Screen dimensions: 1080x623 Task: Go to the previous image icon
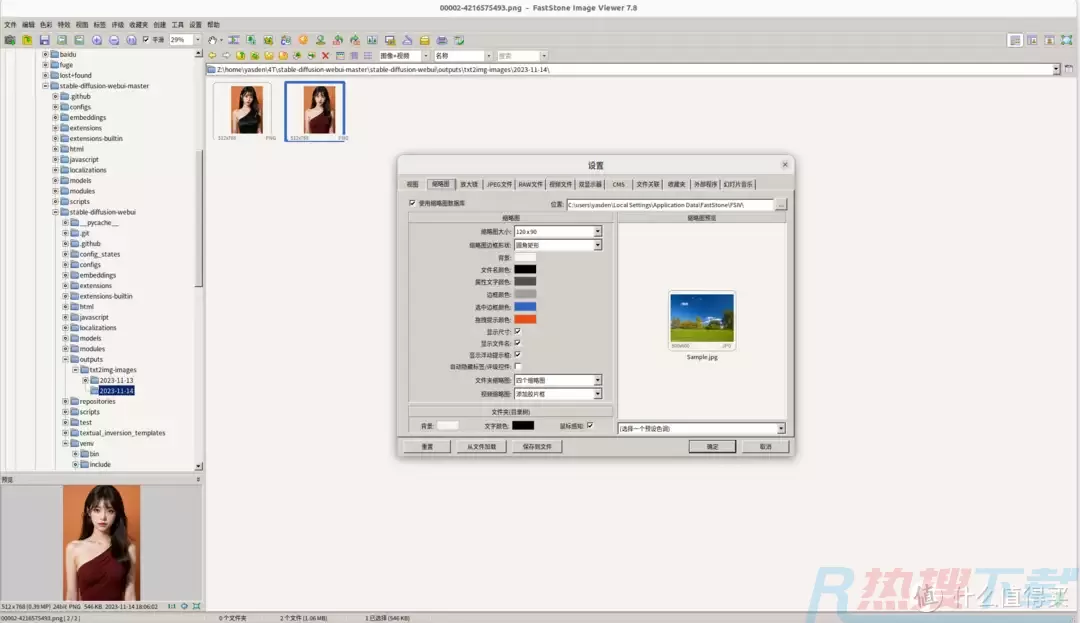click(x=62, y=40)
